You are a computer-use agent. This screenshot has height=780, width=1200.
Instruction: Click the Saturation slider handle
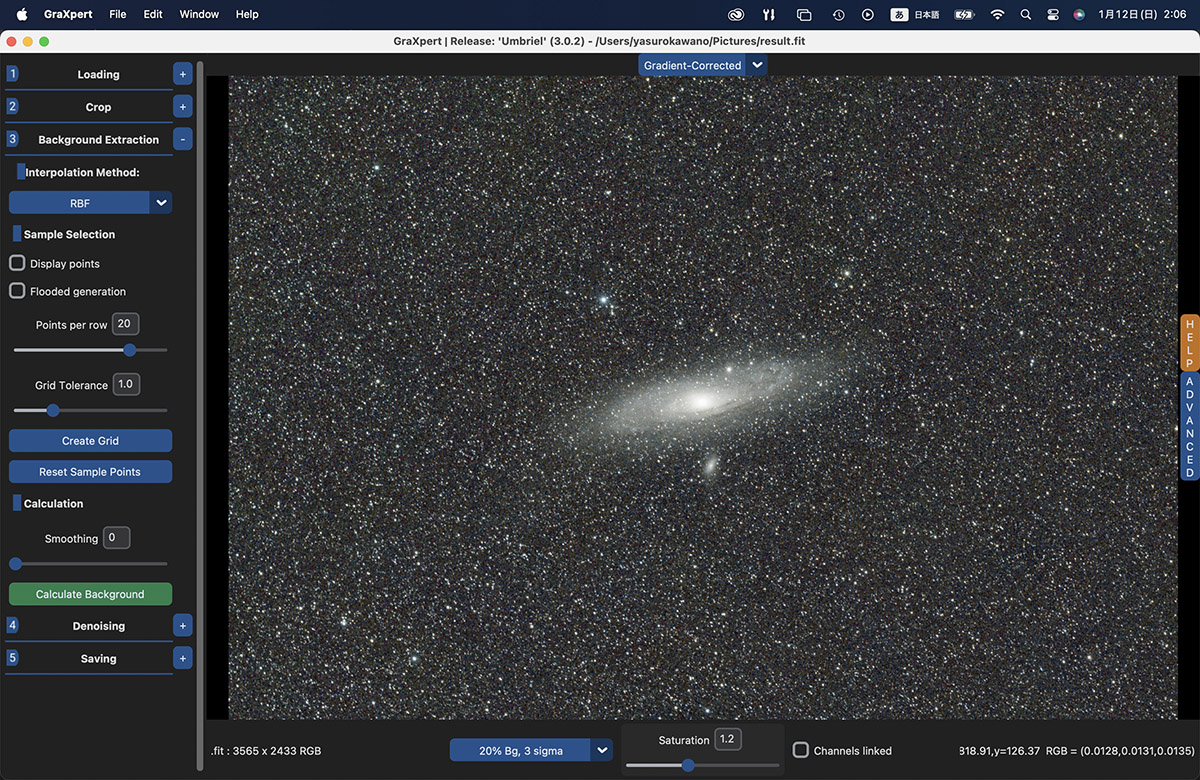point(687,765)
